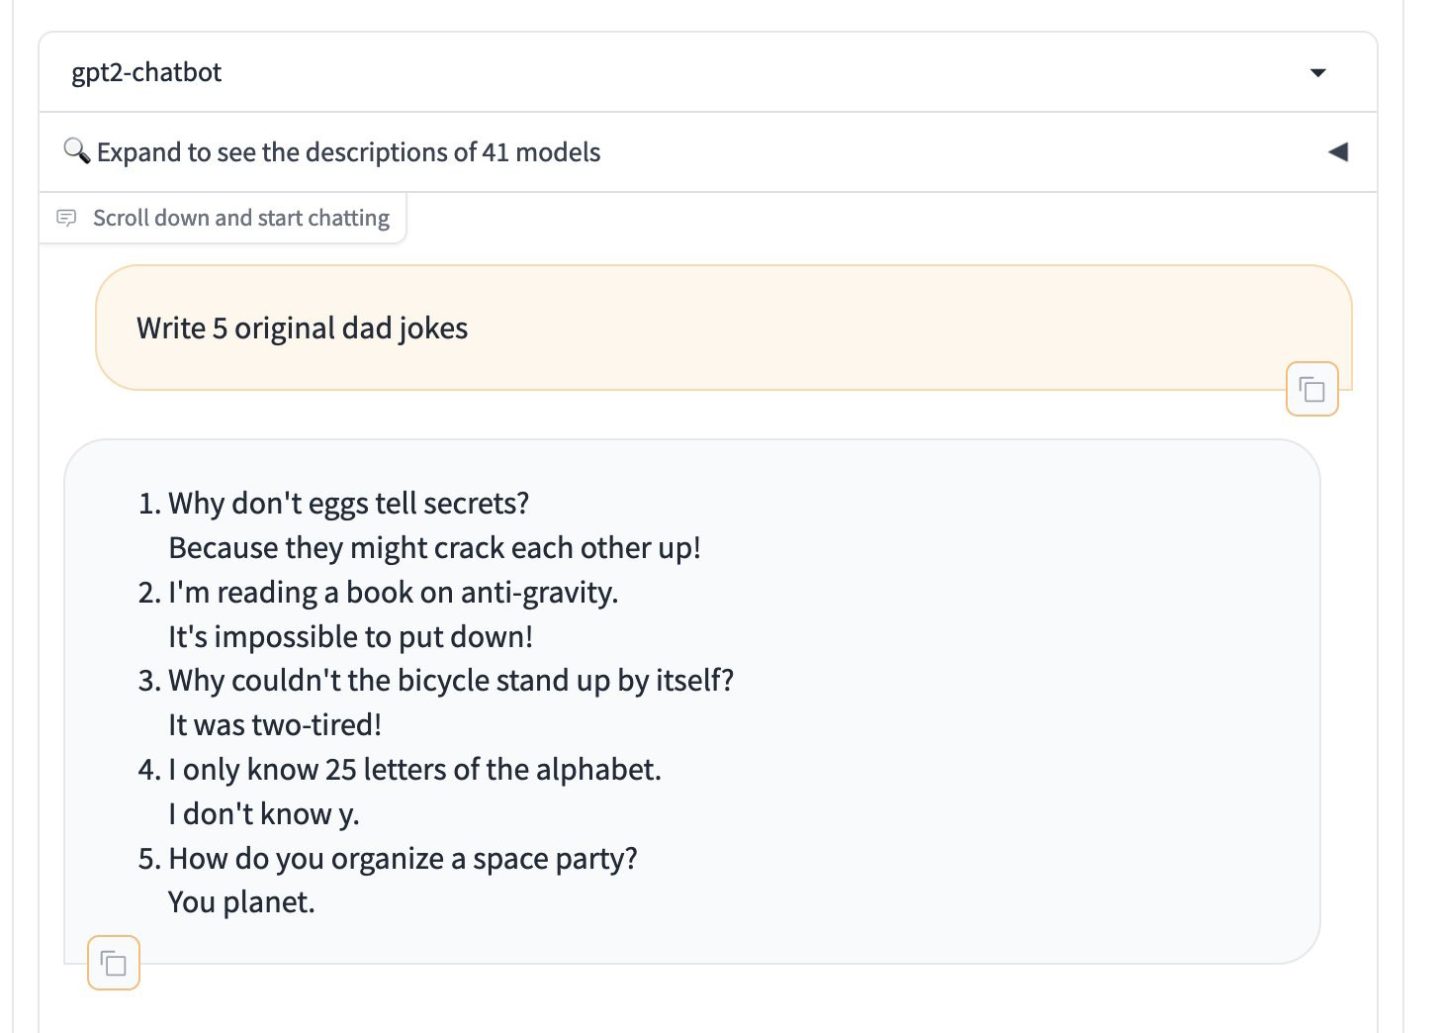Image resolution: width=1440 pixels, height=1033 pixels.
Task: Click "Scroll down and start chatting"
Action: [240, 217]
